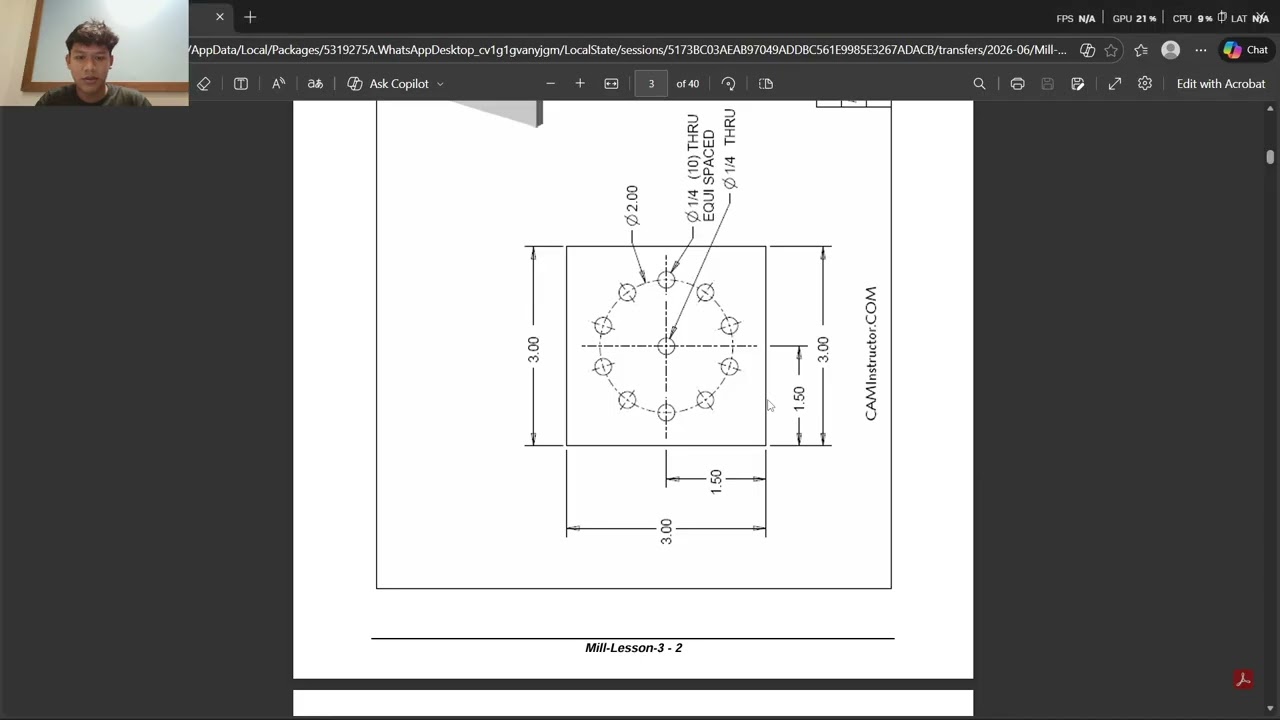Zoom out with the minus icon
Screen dimensions: 1280x720
pos(550,84)
